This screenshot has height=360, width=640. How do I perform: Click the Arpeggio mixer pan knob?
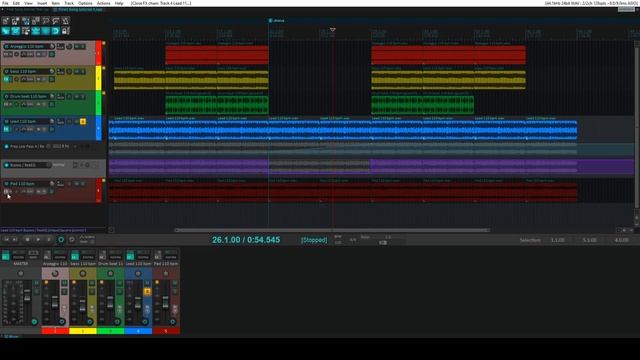point(55,273)
